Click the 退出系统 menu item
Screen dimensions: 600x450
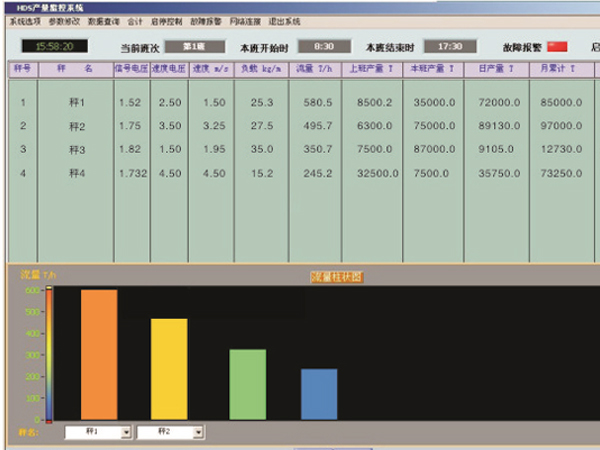tap(283, 20)
